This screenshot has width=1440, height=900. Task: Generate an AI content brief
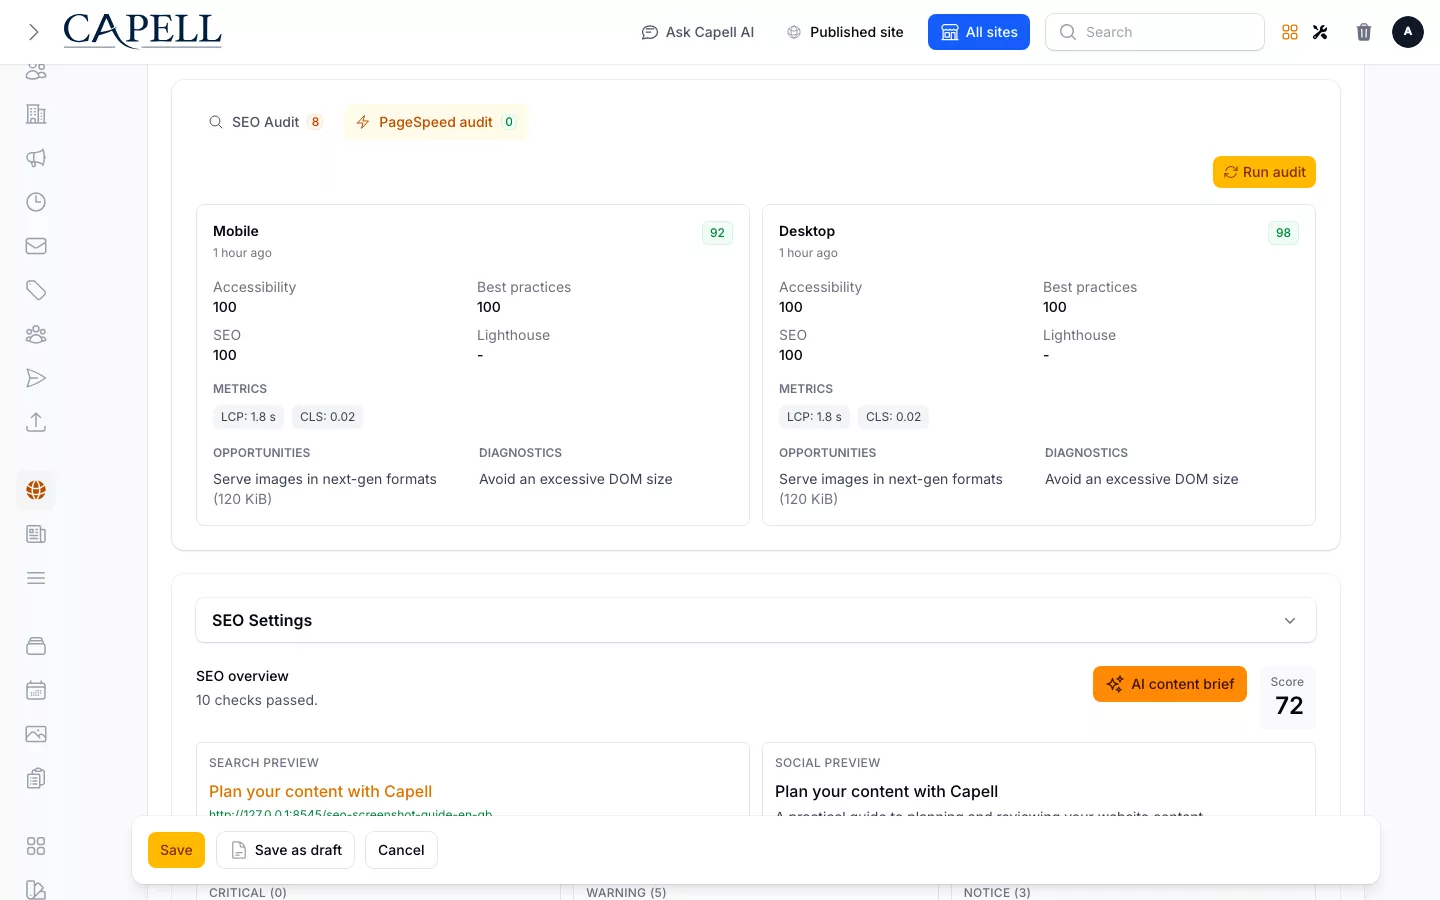[x=1170, y=684]
